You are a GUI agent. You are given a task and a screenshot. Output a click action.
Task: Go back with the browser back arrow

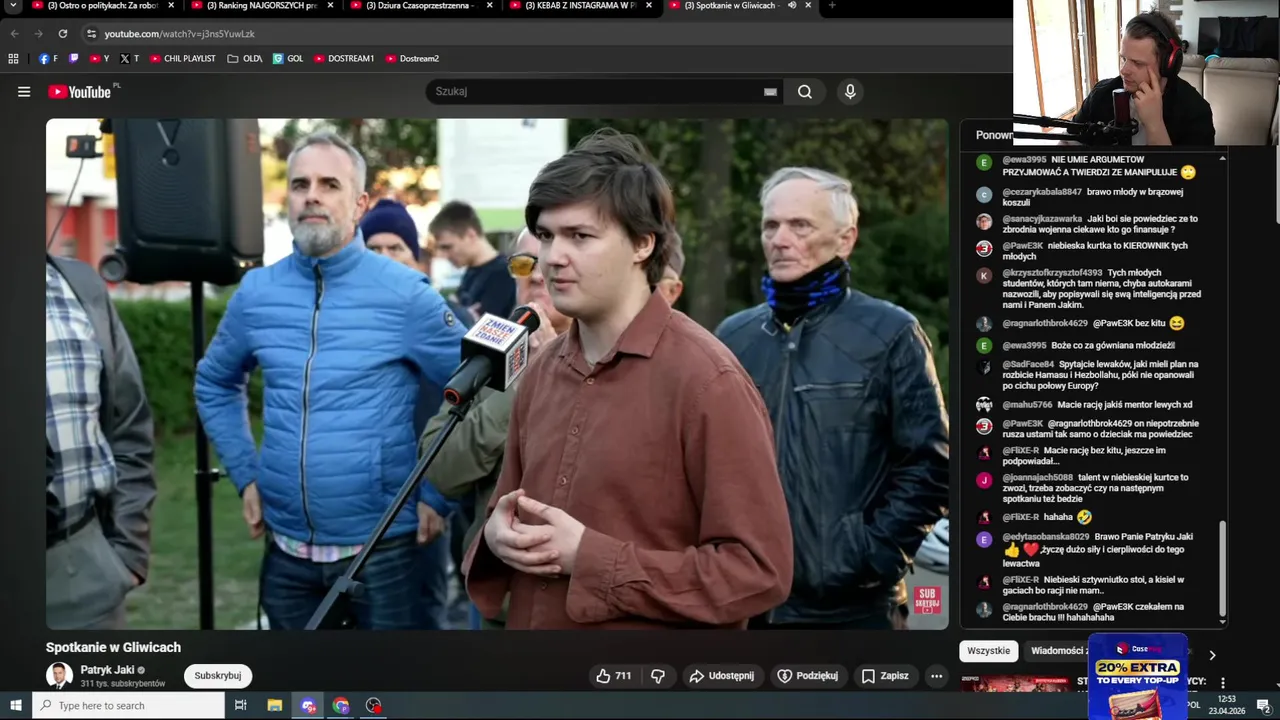click(x=14, y=34)
